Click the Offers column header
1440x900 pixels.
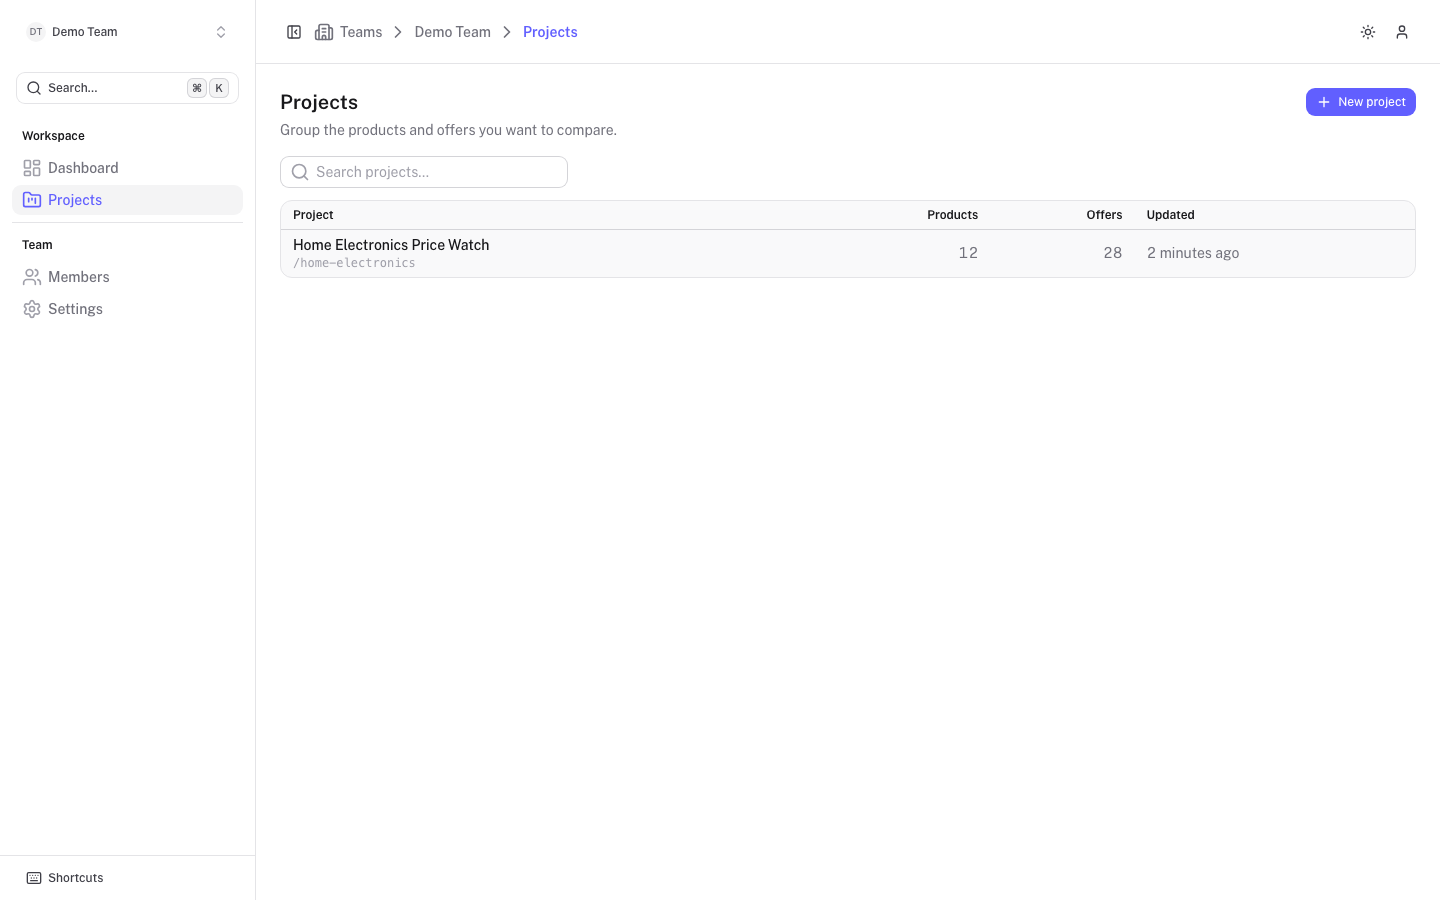(1104, 215)
